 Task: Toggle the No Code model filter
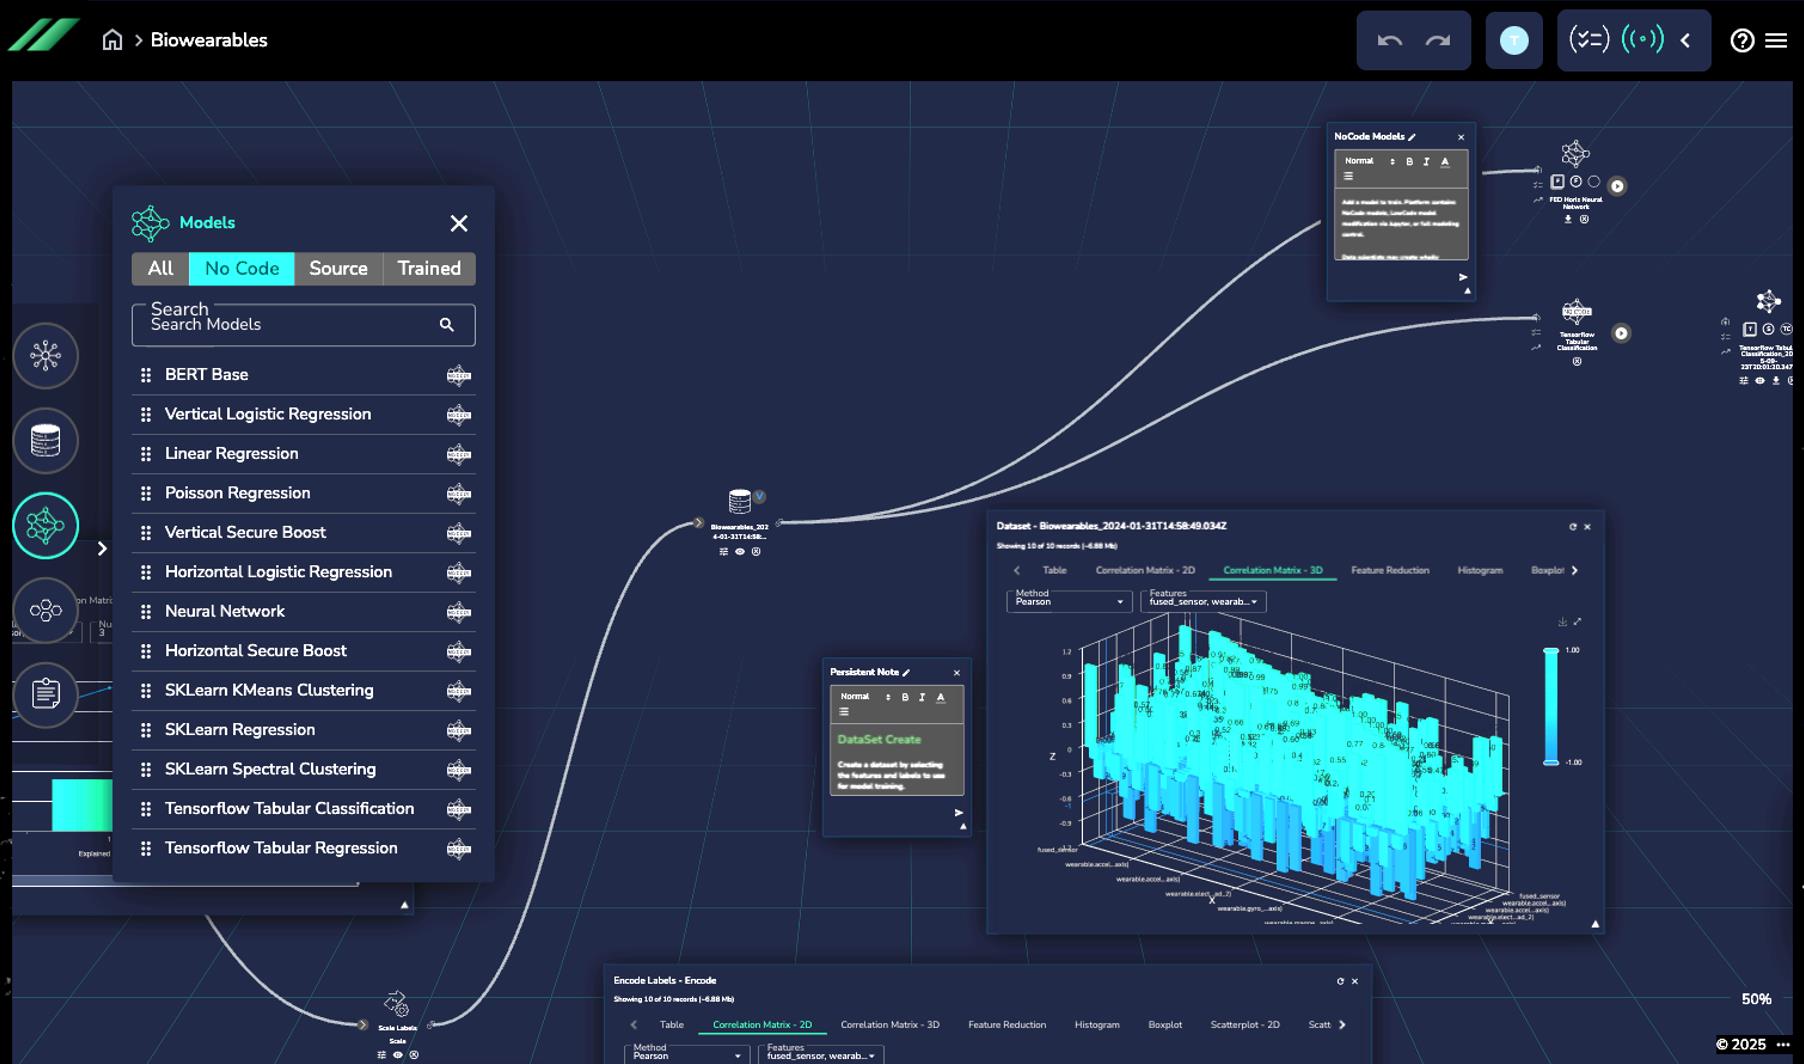[x=242, y=268]
